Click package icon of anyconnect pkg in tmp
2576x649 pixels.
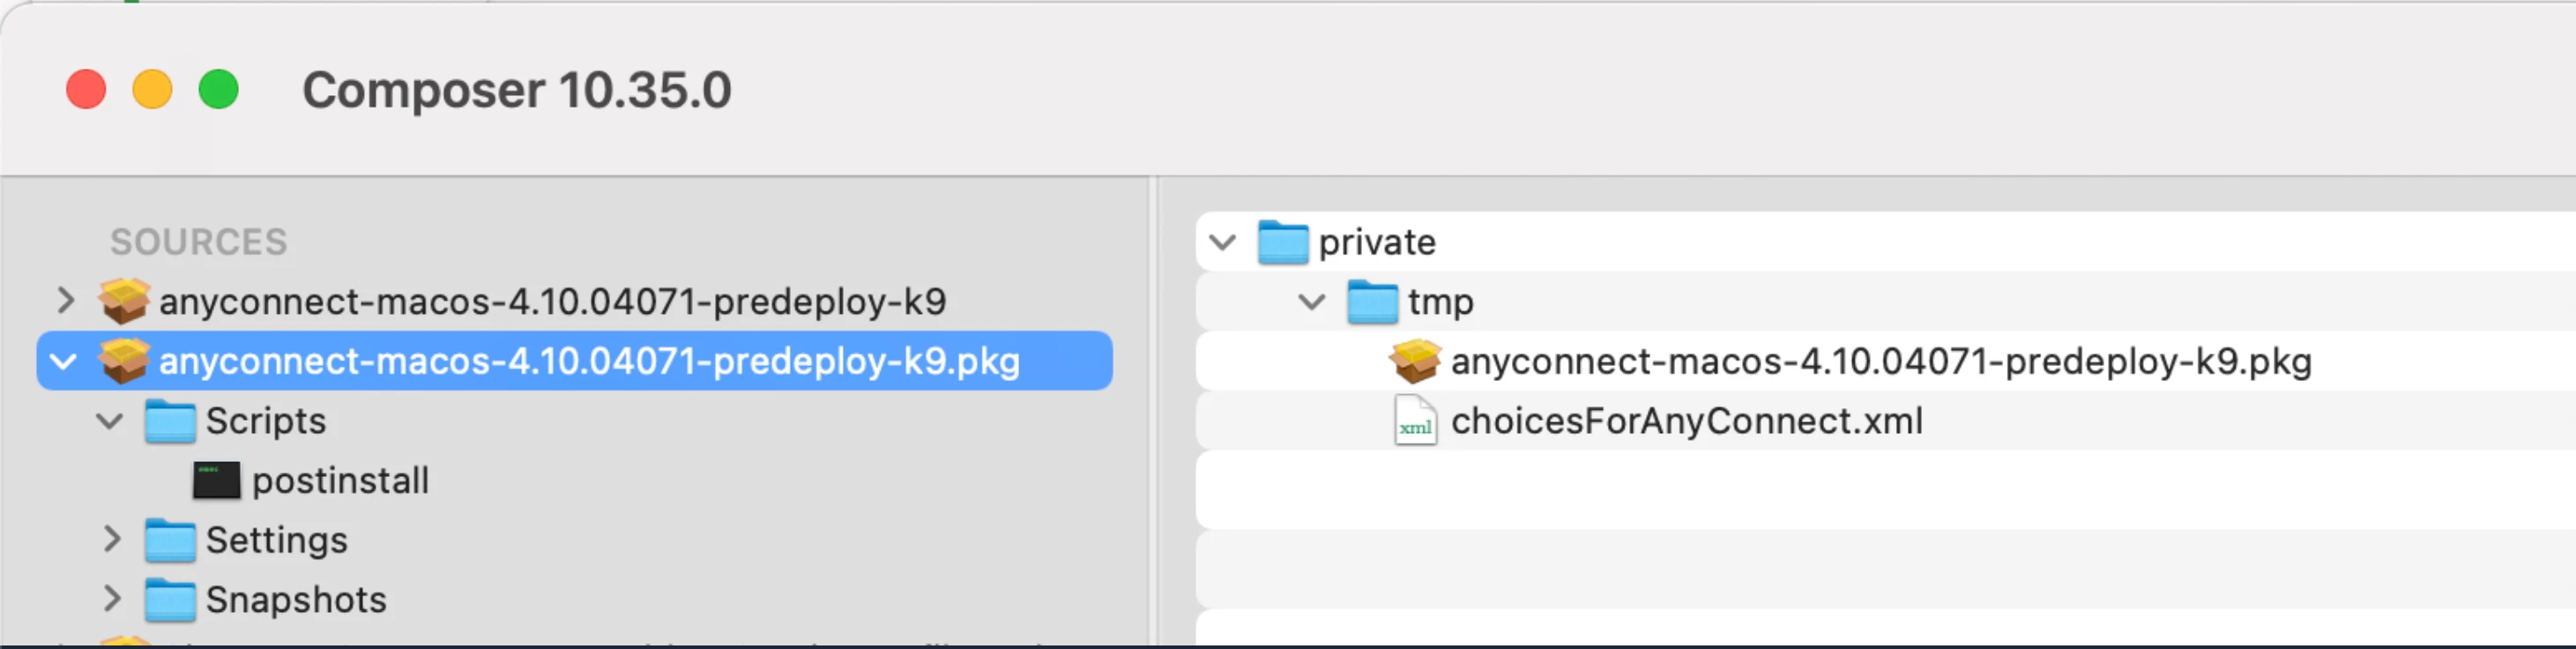pyautogui.click(x=1415, y=361)
